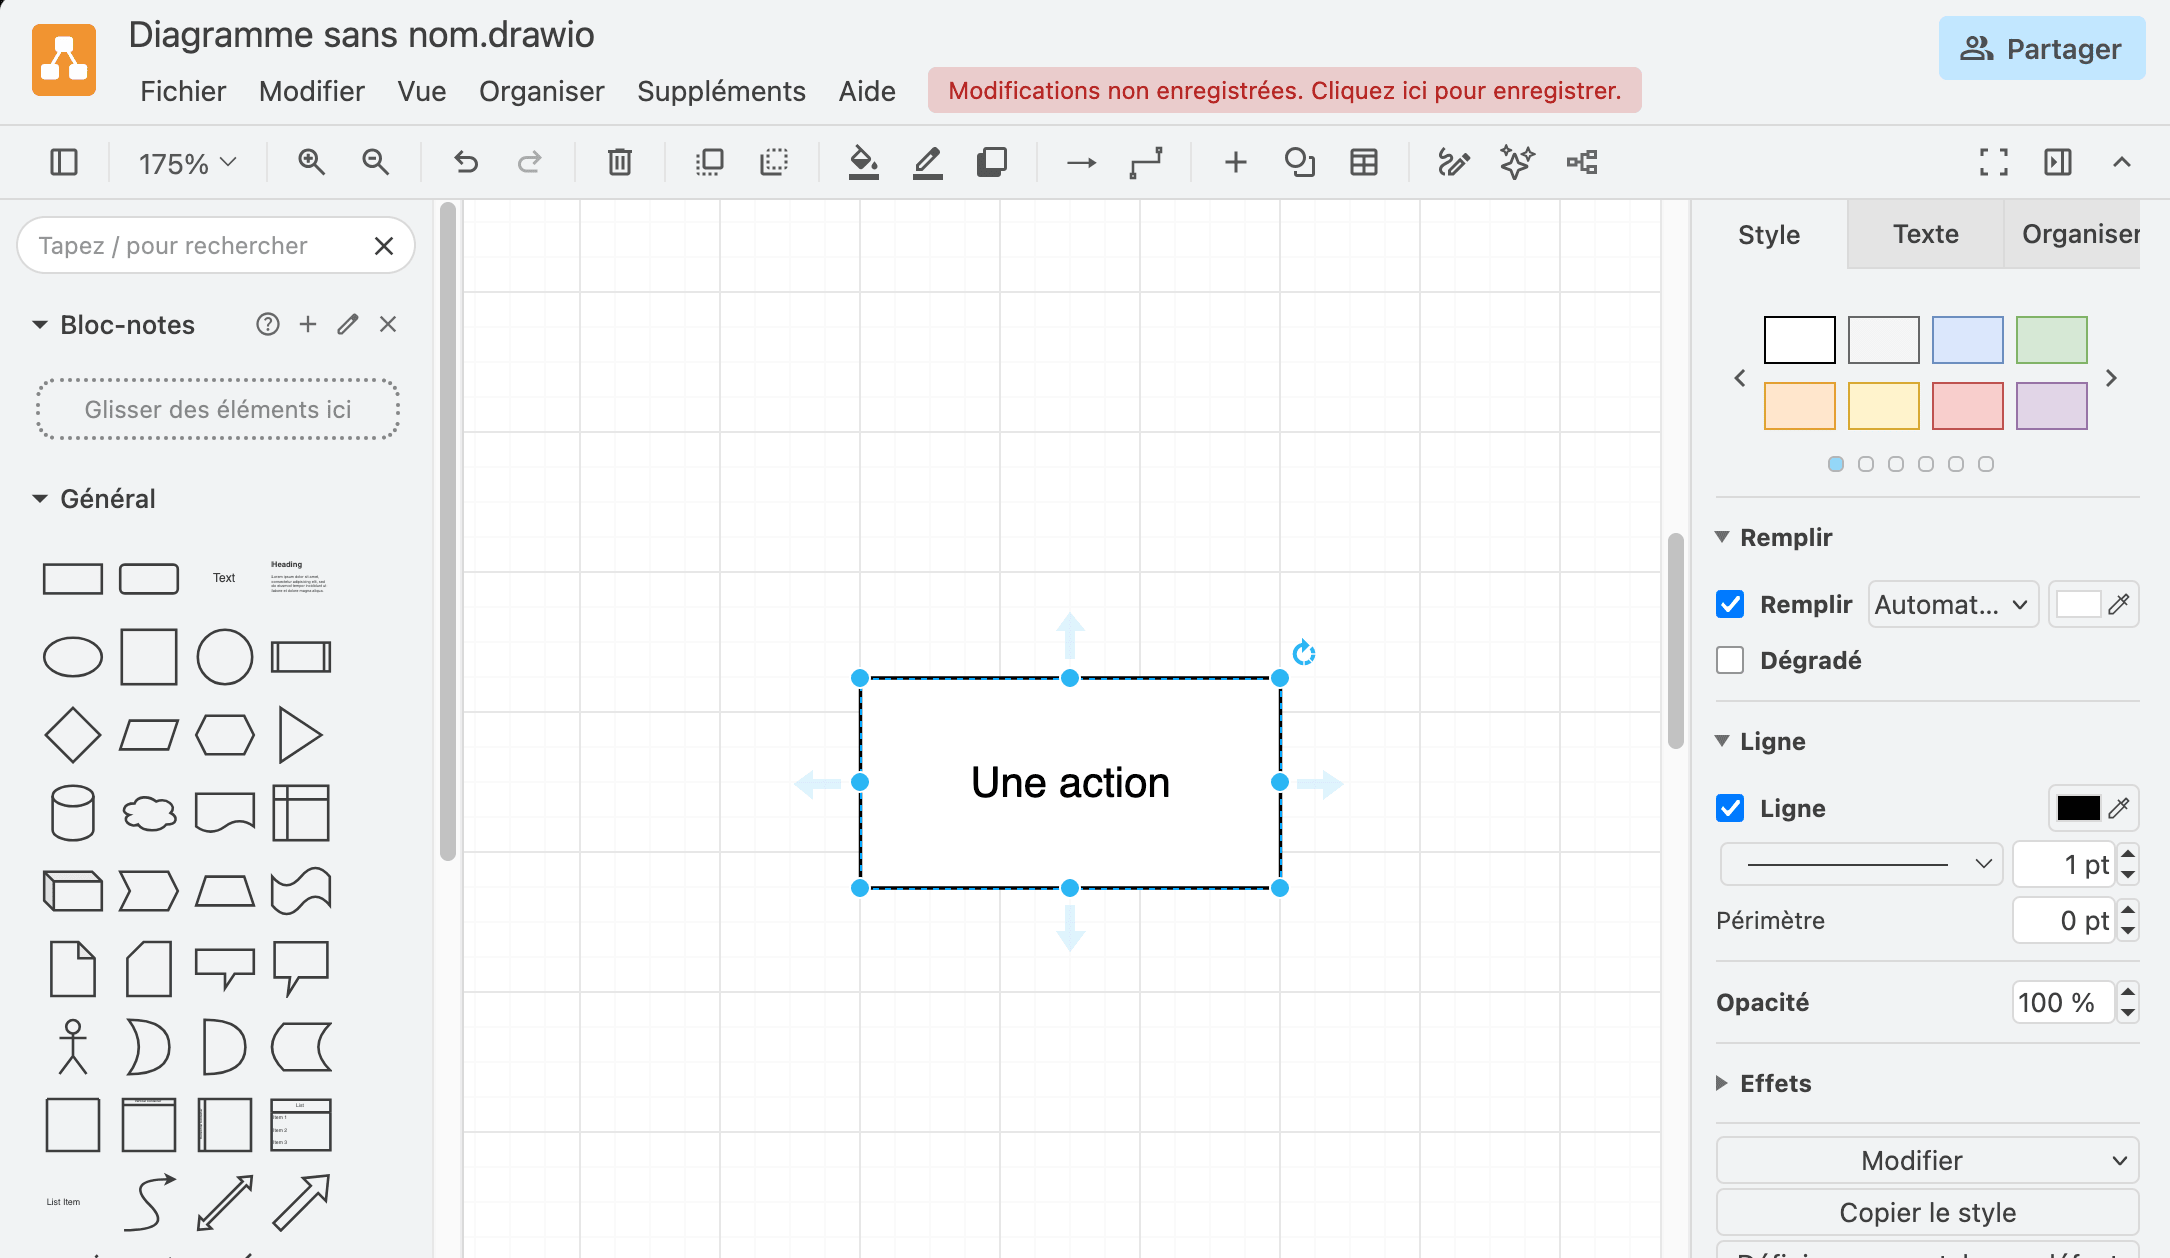Click the Partager button
The width and height of the screenshot is (2170, 1258).
[x=2041, y=48]
